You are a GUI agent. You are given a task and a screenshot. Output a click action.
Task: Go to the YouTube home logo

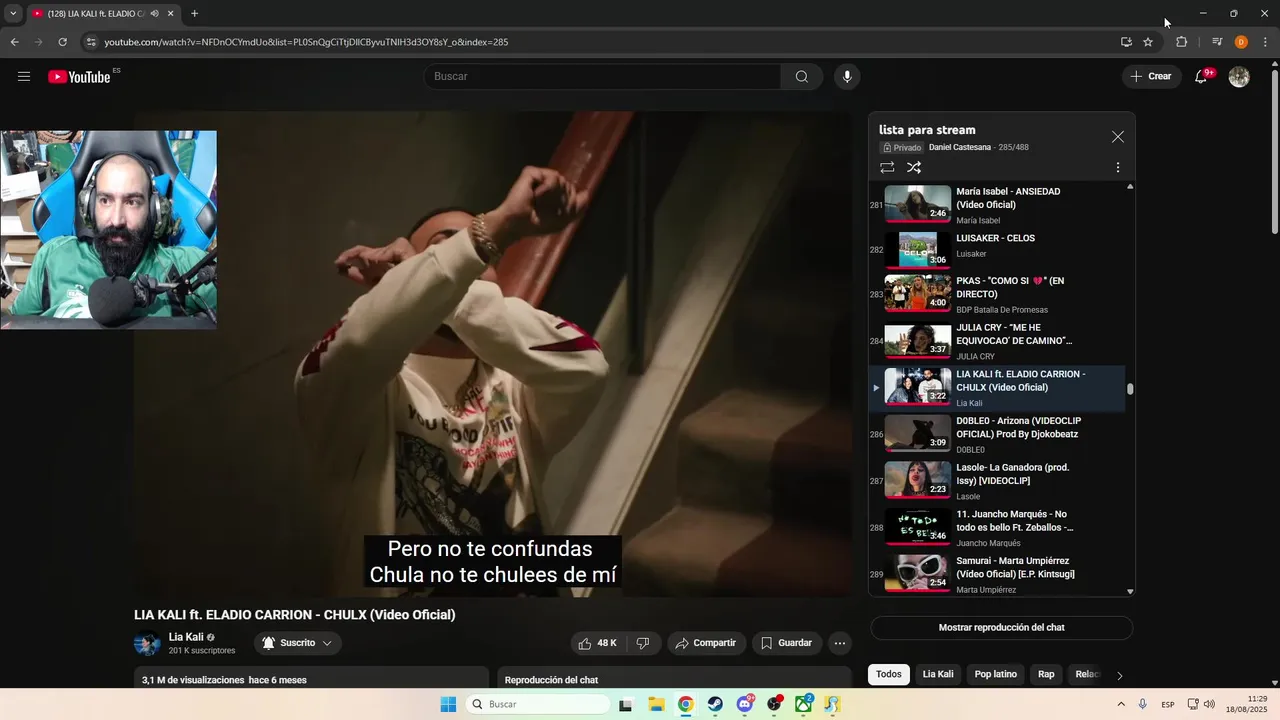[79, 77]
